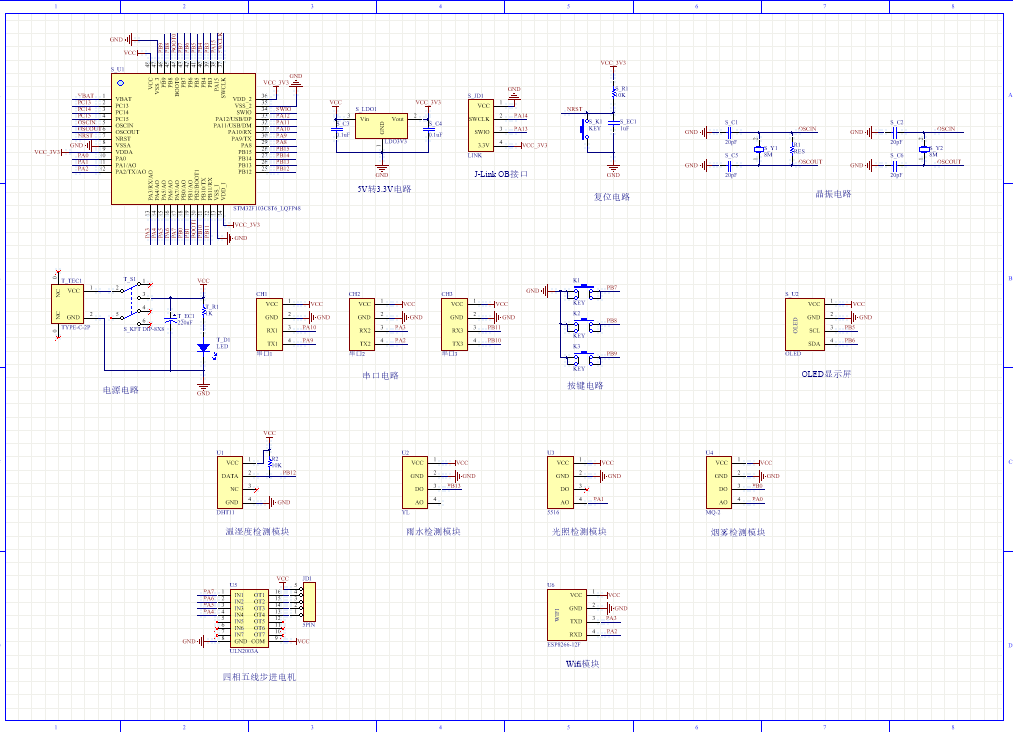Select the MQ-2 smoke sensor U4
The height and width of the screenshot is (732, 1013).
click(x=721, y=482)
